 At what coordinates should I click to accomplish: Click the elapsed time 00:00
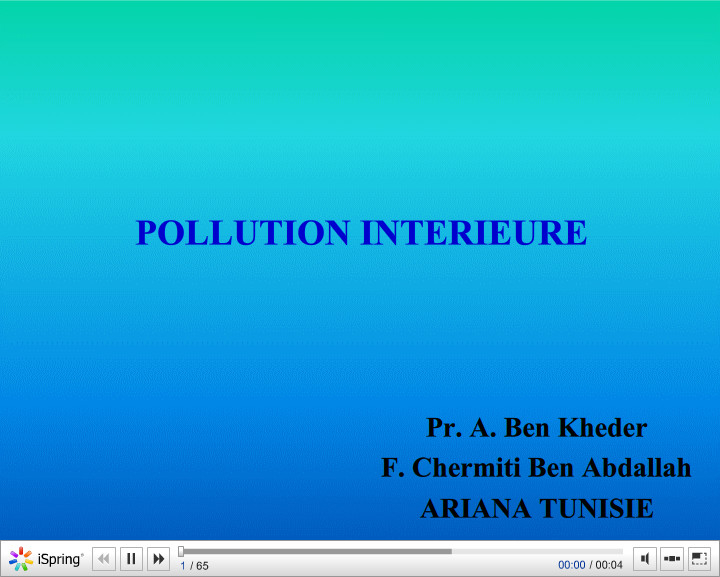pos(572,565)
